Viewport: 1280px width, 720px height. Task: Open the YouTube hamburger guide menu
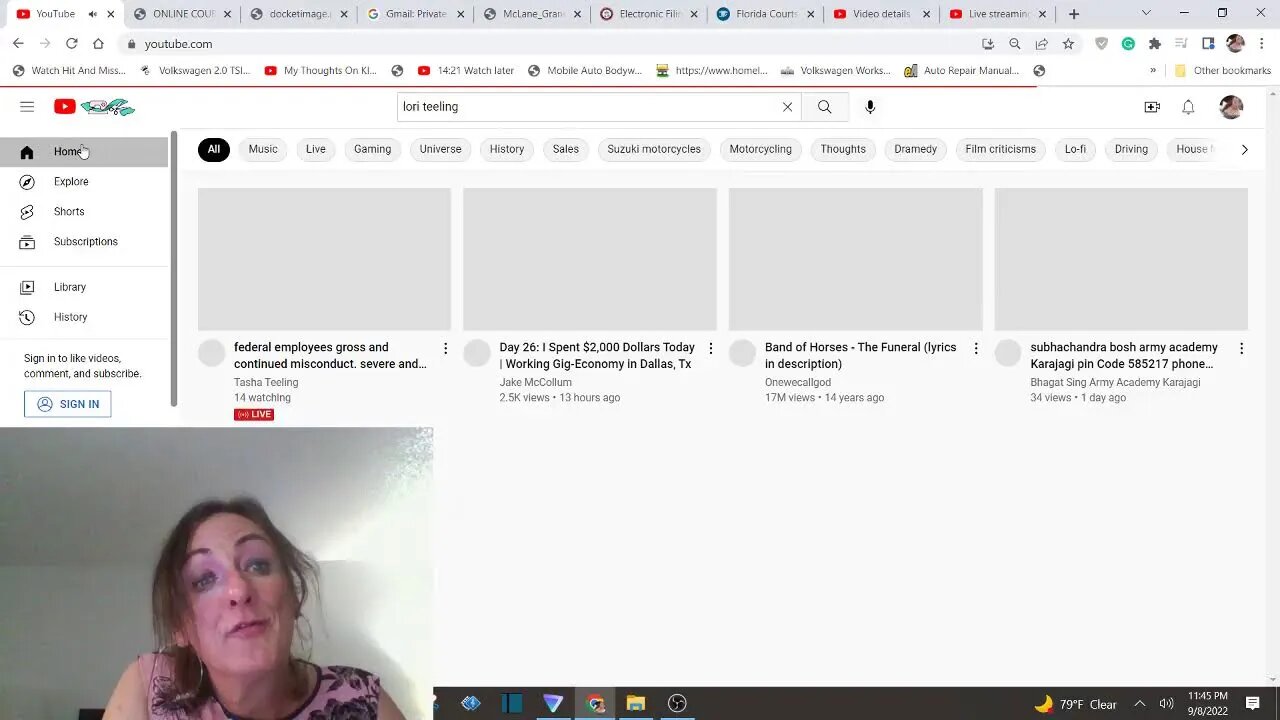27,107
